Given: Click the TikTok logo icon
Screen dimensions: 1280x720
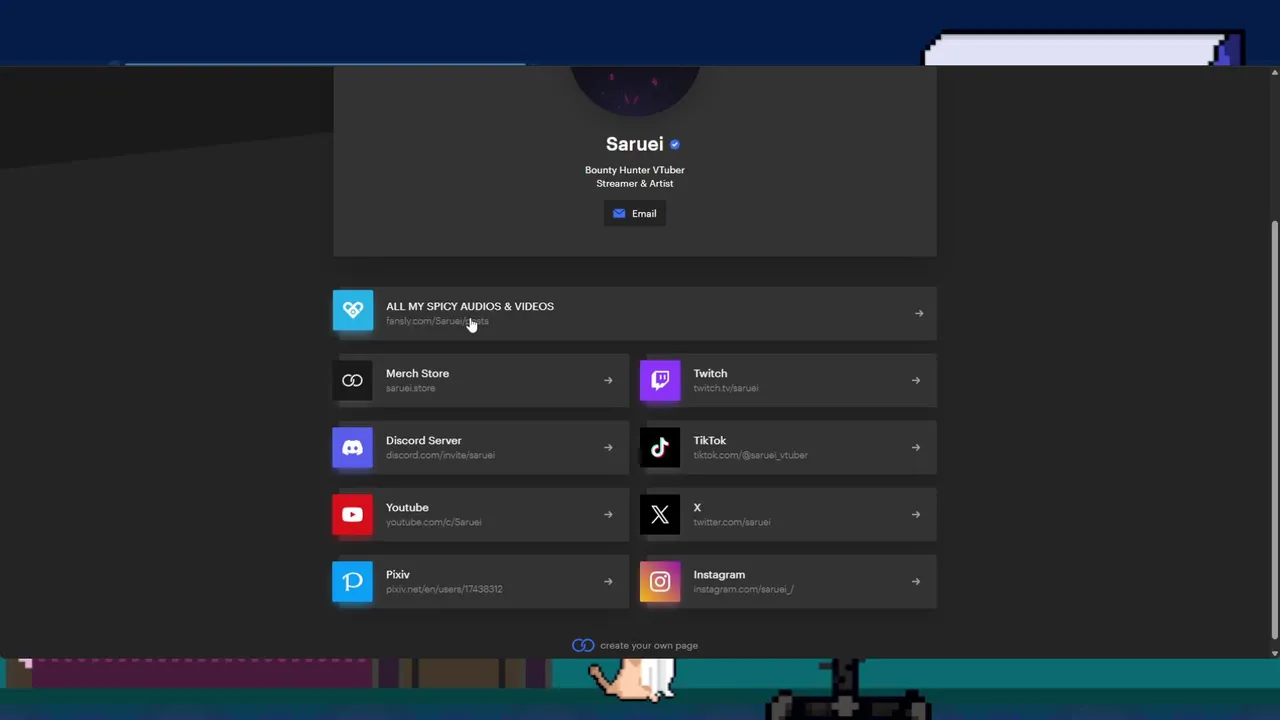Looking at the screenshot, I should point(660,447).
